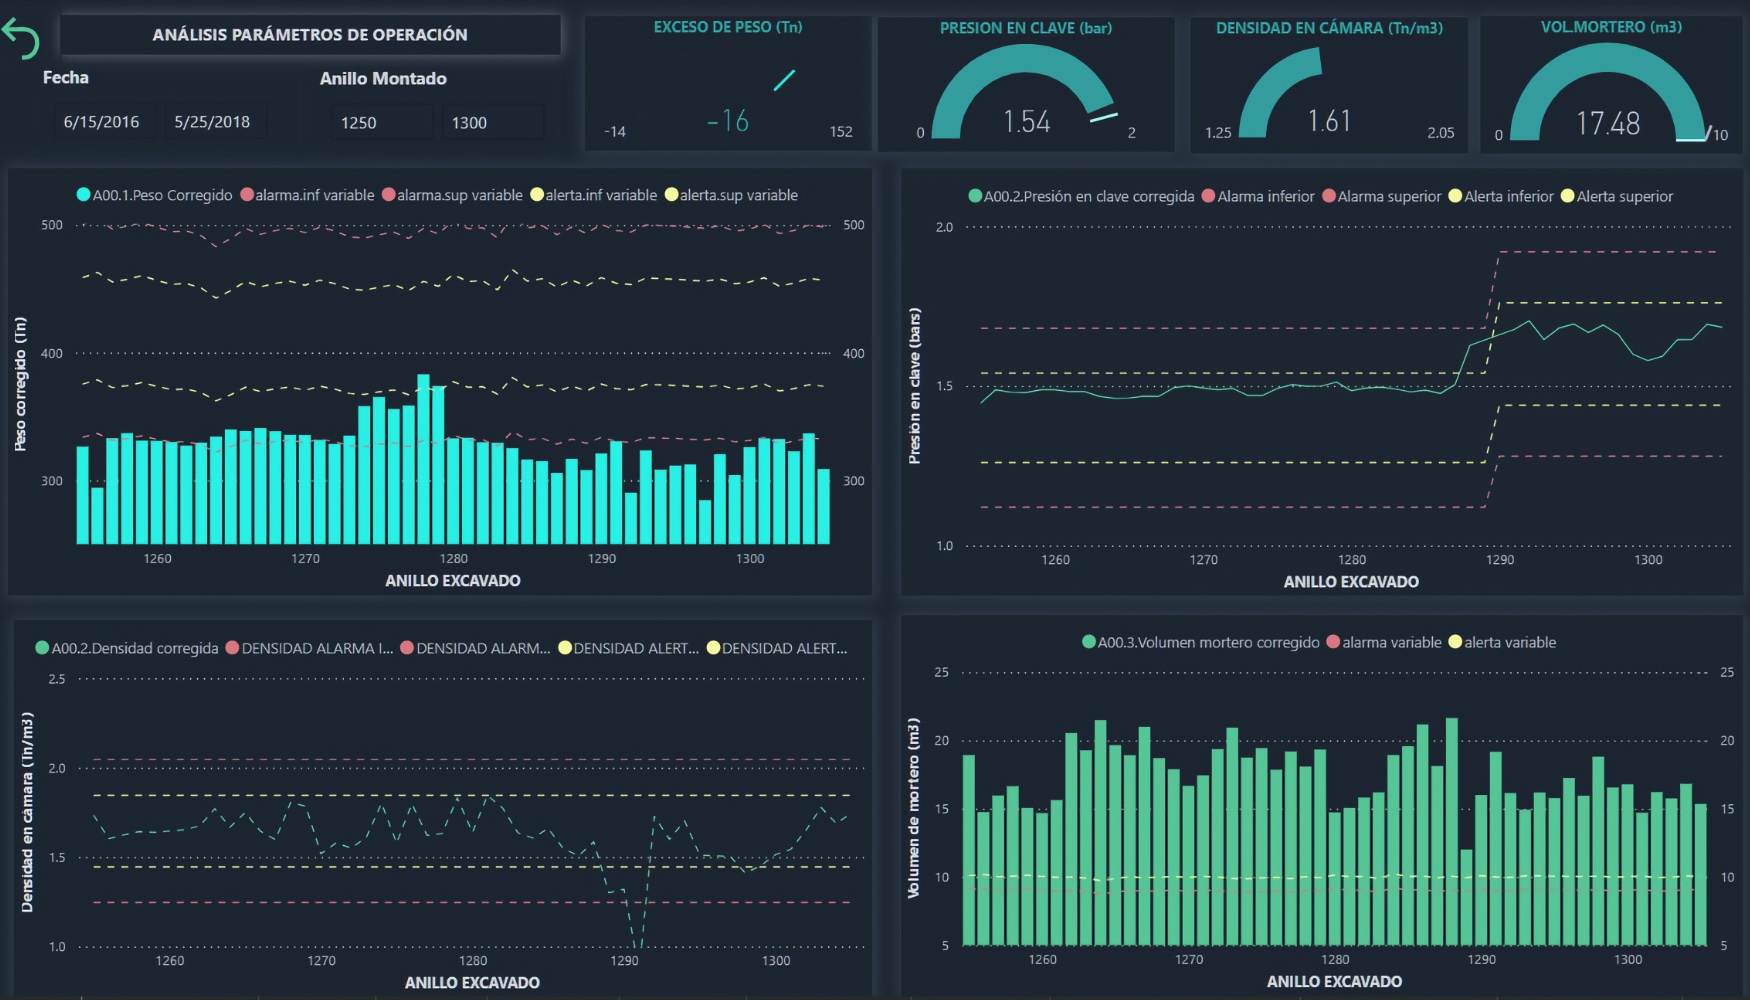Screen dimensions: 1750x1000
Task: Select the start date field 6/15/2016
Action: 102,122
